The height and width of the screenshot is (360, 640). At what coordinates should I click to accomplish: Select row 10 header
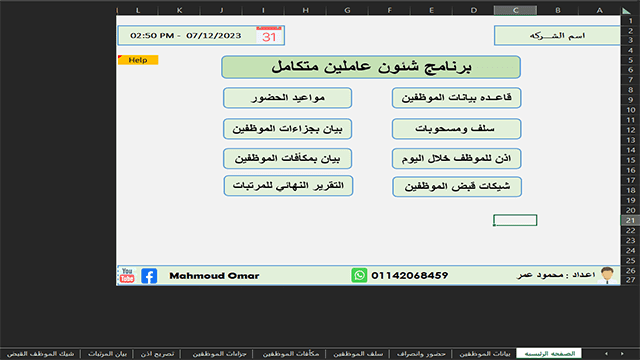pos(631,110)
